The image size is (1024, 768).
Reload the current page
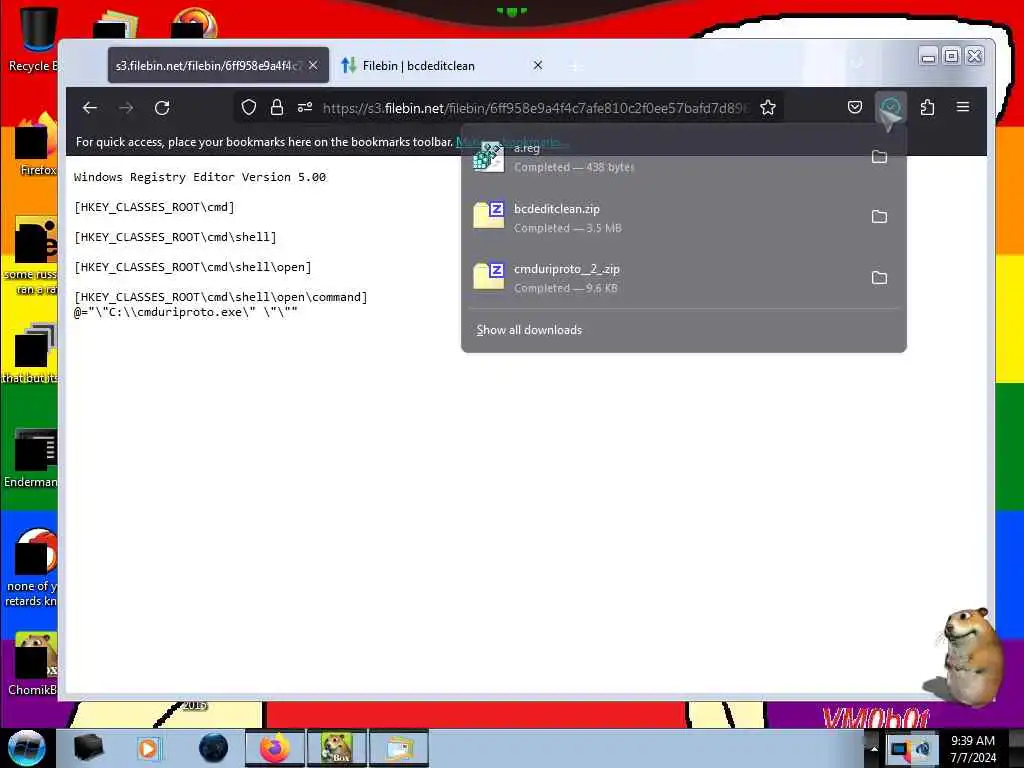[162, 108]
